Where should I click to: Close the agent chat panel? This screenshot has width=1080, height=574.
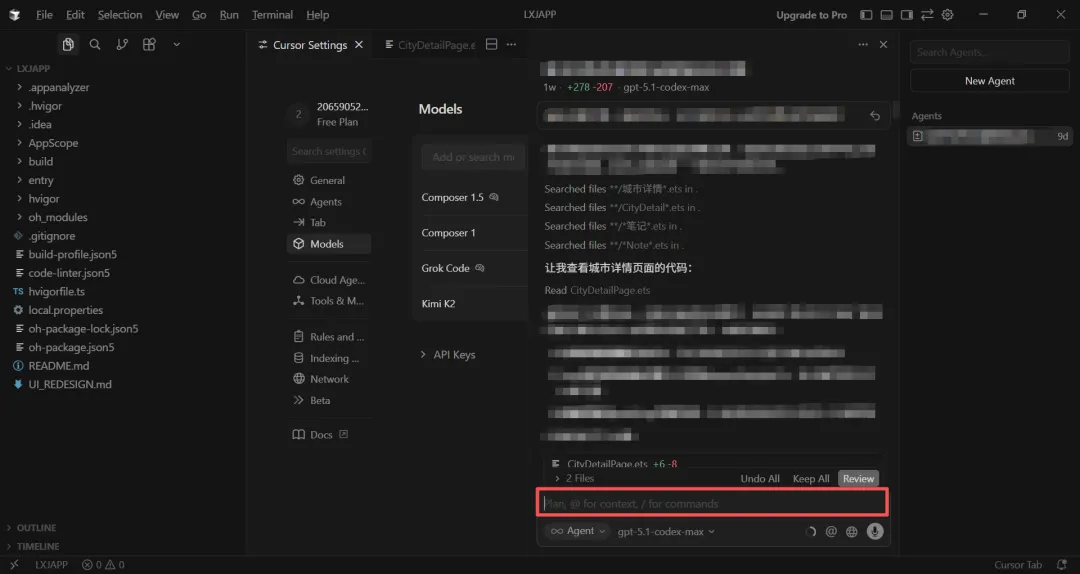tap(883, 44)
